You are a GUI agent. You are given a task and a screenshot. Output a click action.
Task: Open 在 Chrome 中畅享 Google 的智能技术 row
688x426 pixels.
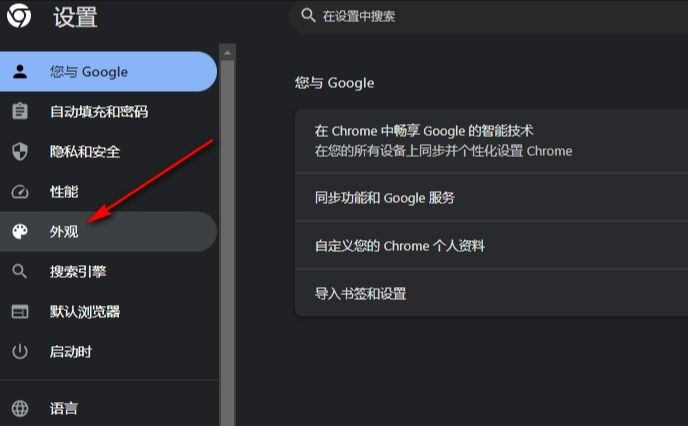[491, 141]
